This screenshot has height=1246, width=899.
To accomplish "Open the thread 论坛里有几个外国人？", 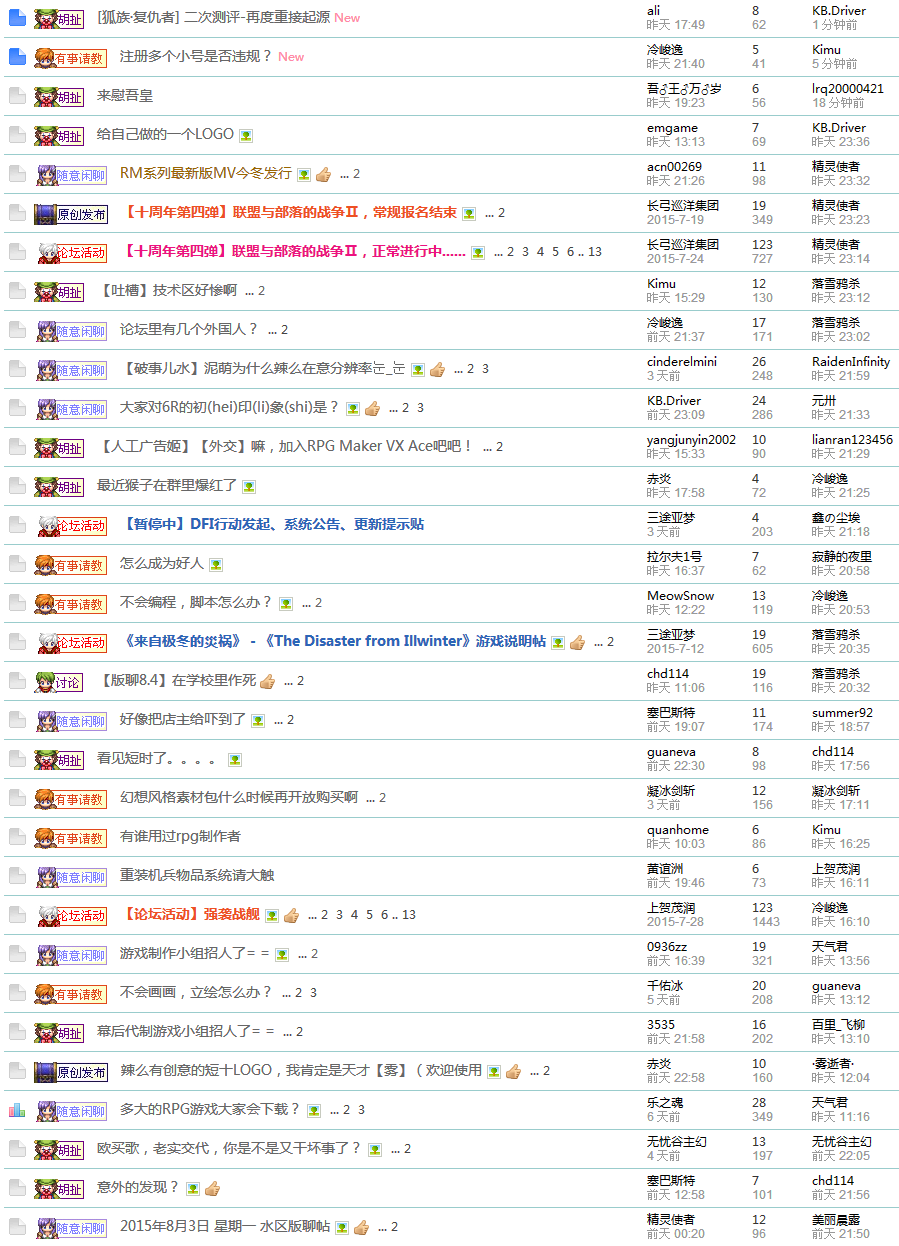I will point(189,330).
